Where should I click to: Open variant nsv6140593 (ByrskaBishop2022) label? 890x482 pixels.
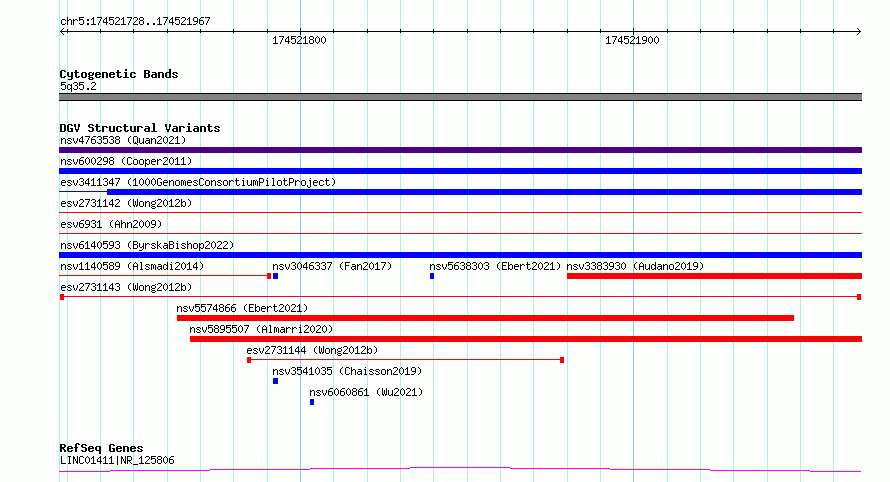[x=147, y=245]
